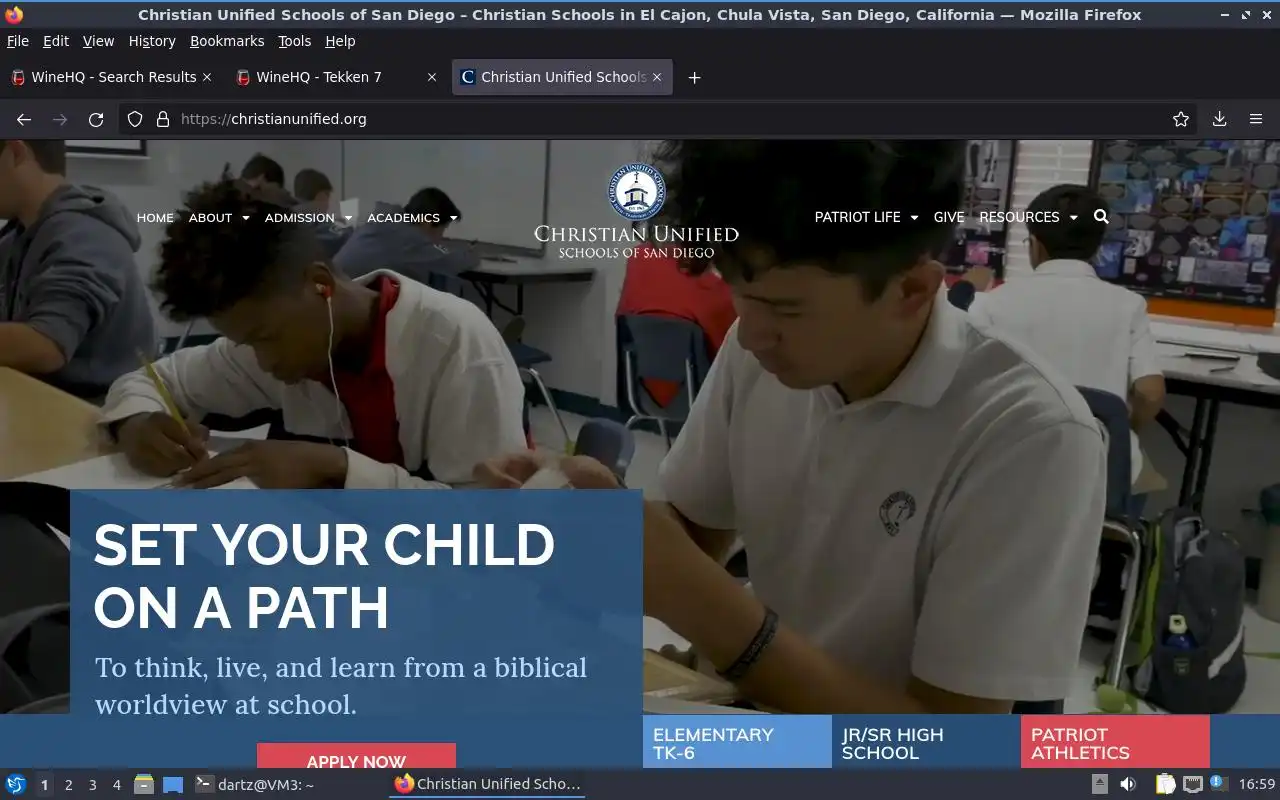Open the History menu
Viewport: 1280px width, 800px height.
coord(152,41)
